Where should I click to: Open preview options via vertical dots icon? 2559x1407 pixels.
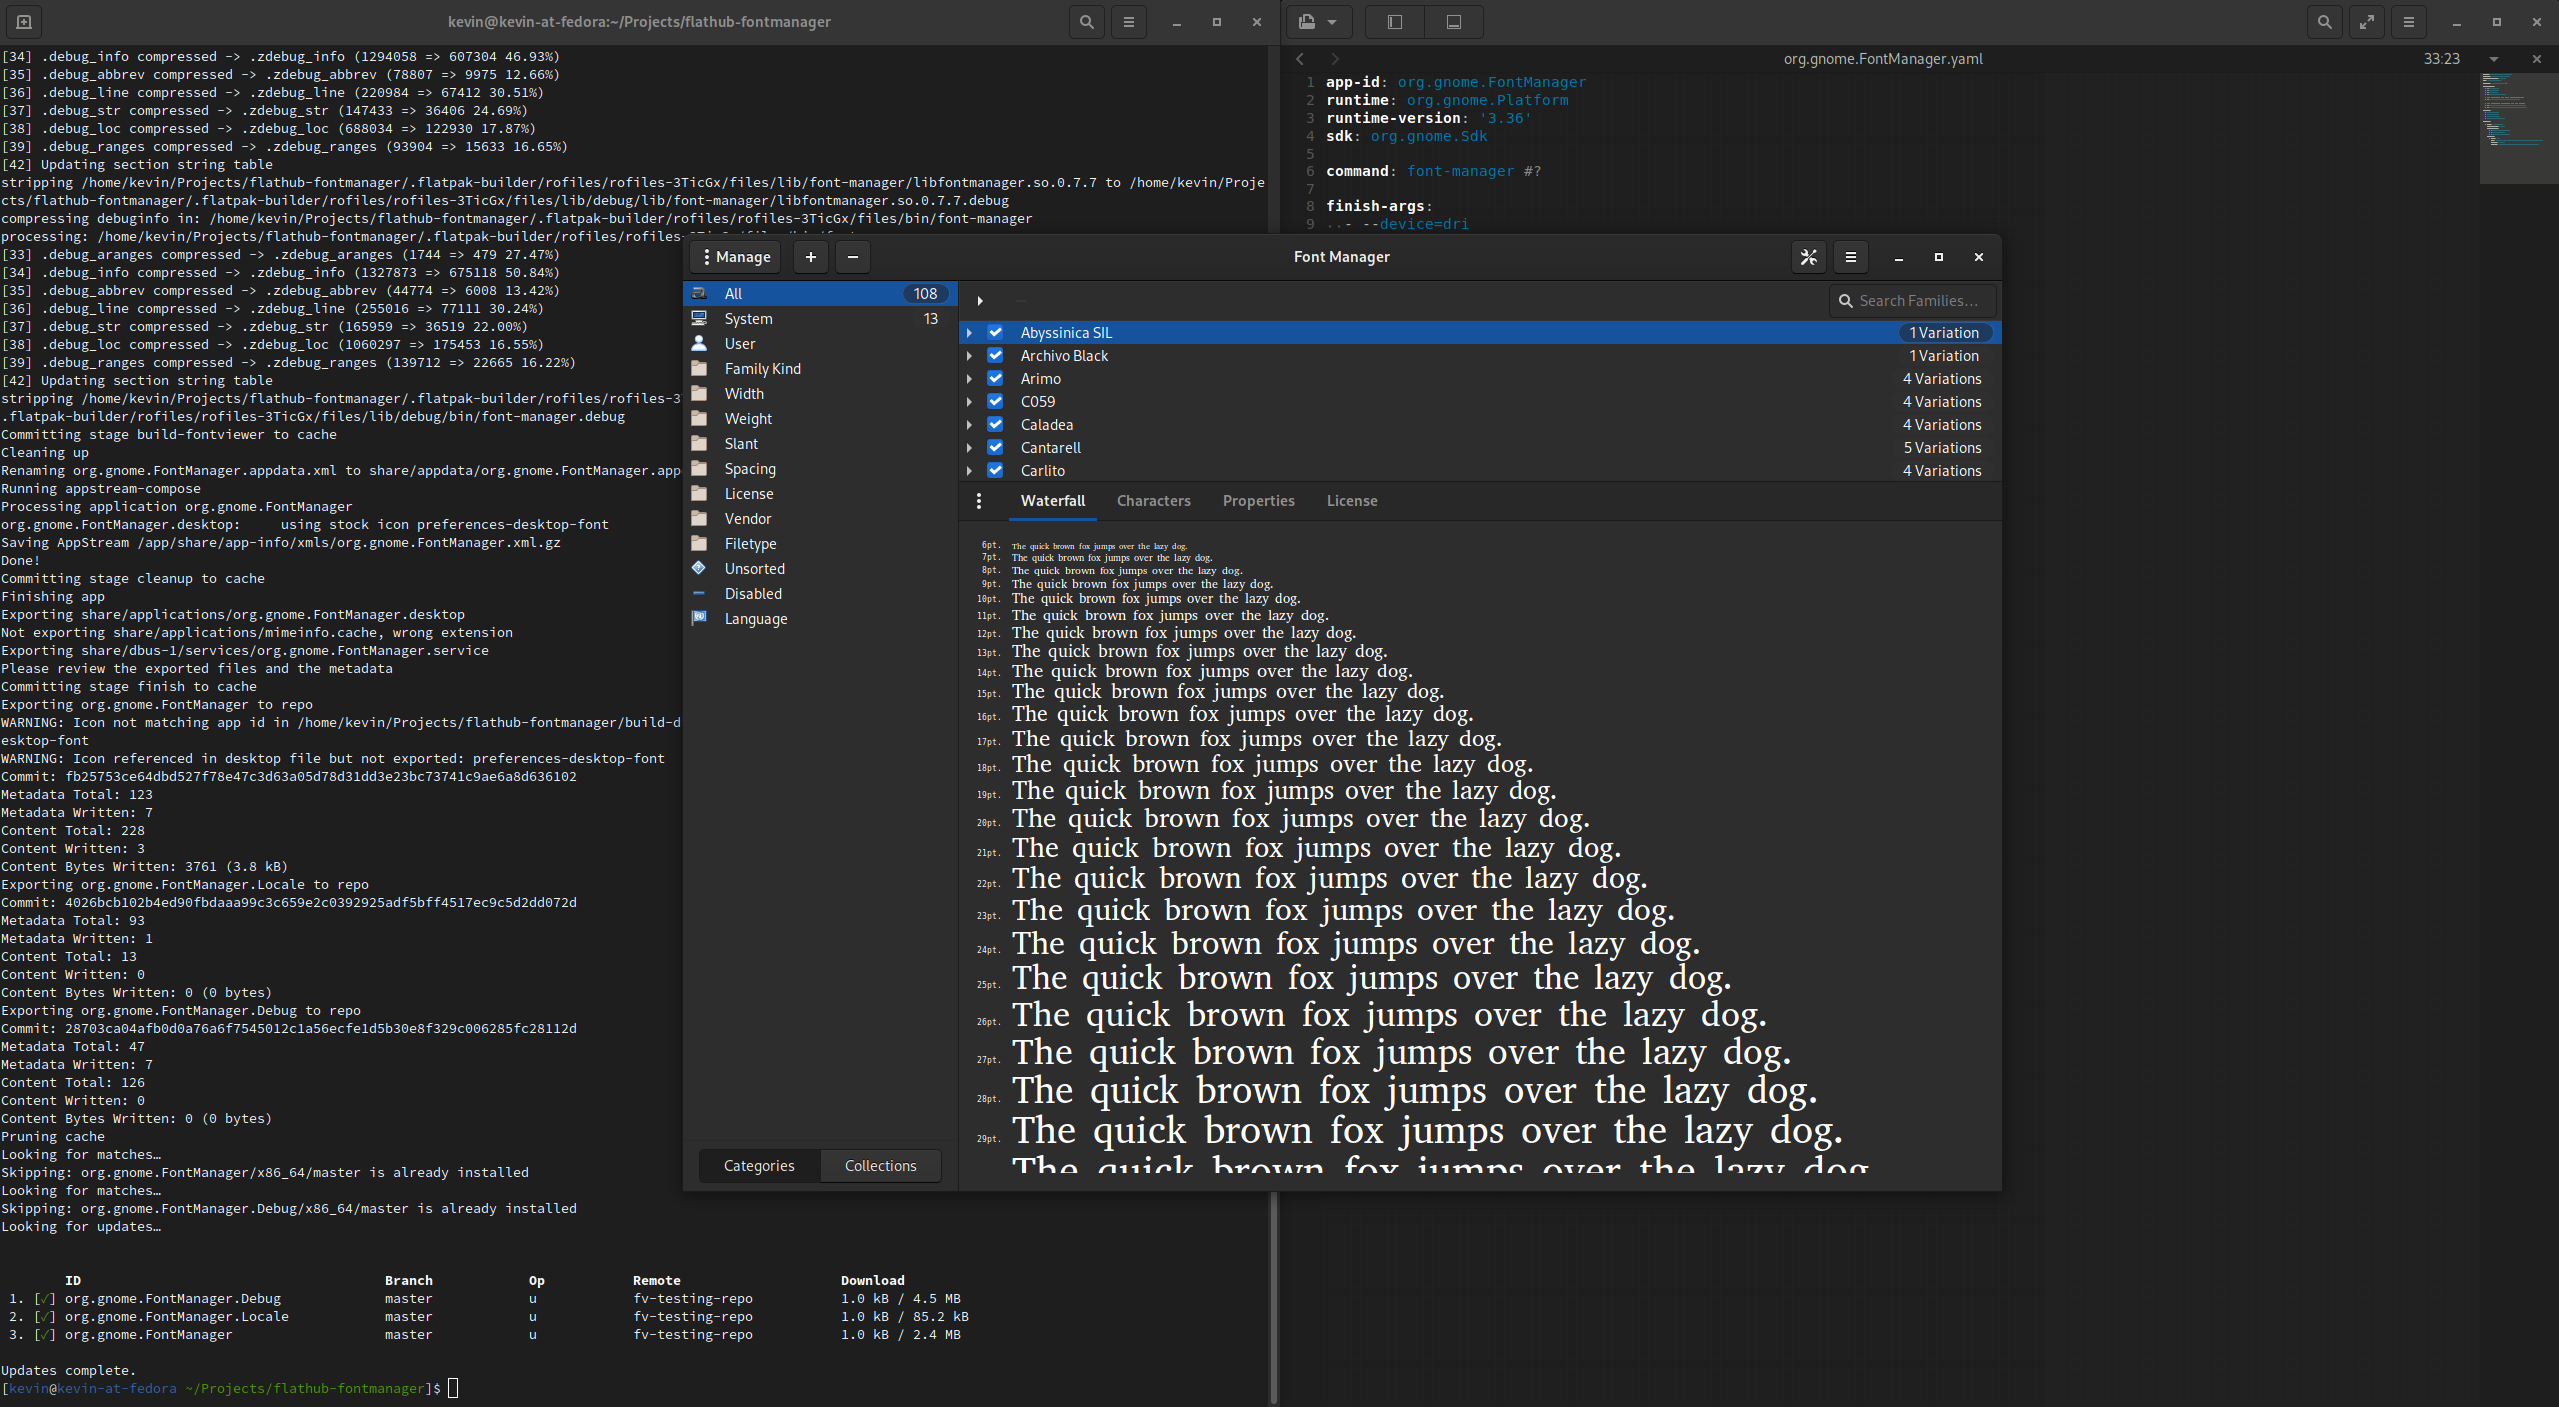click(978, 501)
